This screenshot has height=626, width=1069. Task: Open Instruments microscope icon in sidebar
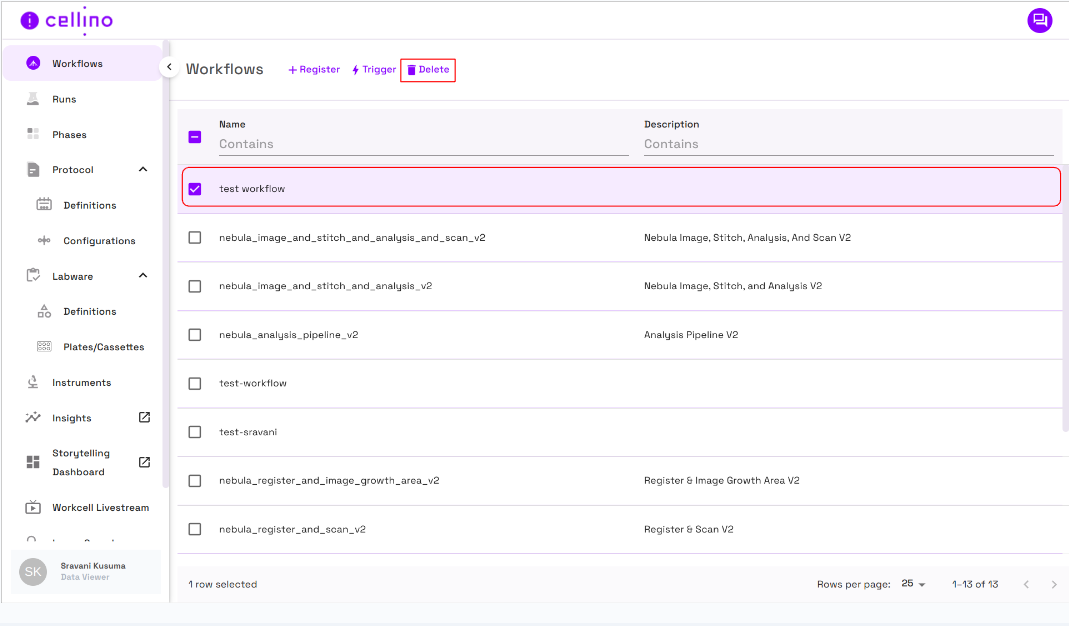[33, 383]
